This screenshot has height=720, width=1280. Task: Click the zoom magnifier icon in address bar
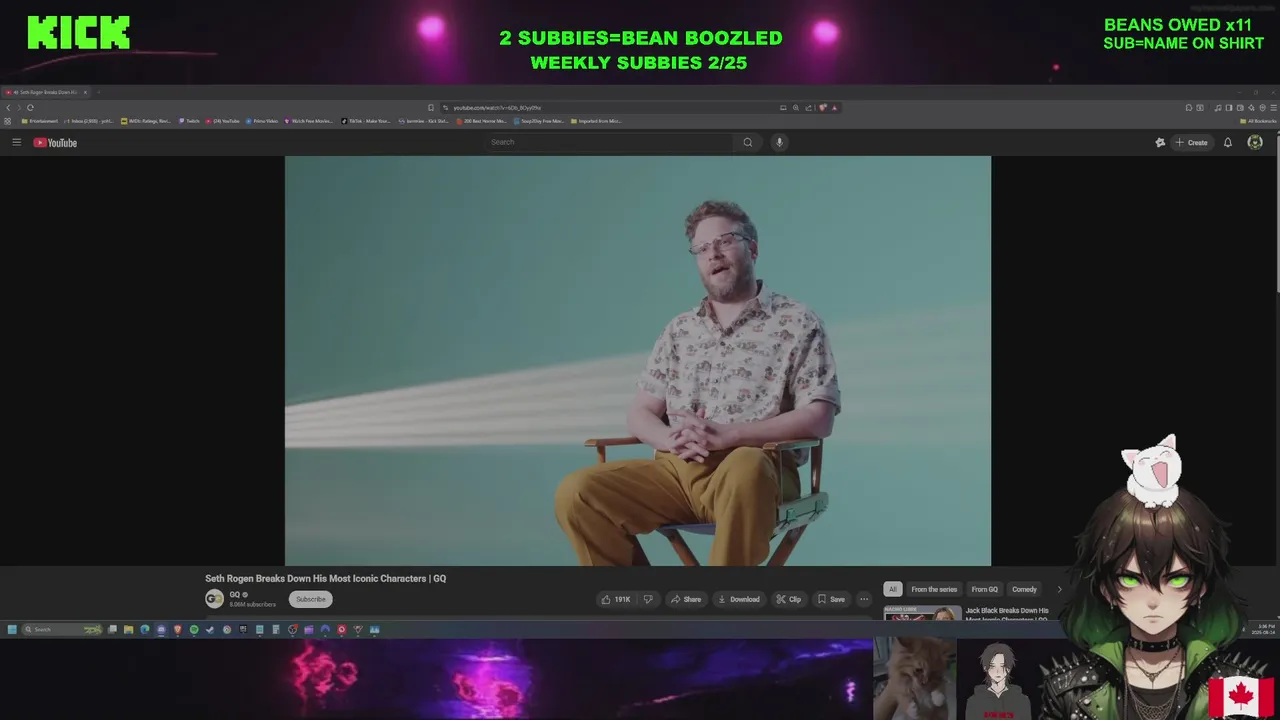pyautogui.click(x=796, y=107)
